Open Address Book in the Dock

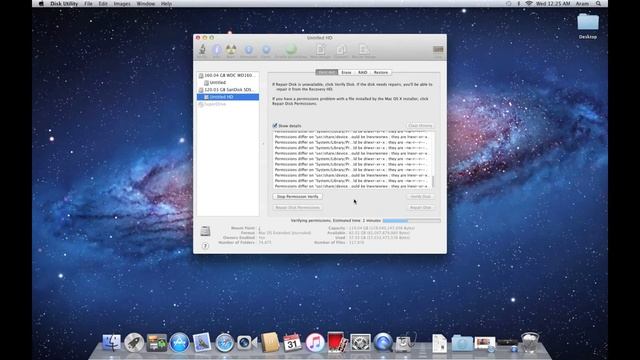(x=270, y=342)
